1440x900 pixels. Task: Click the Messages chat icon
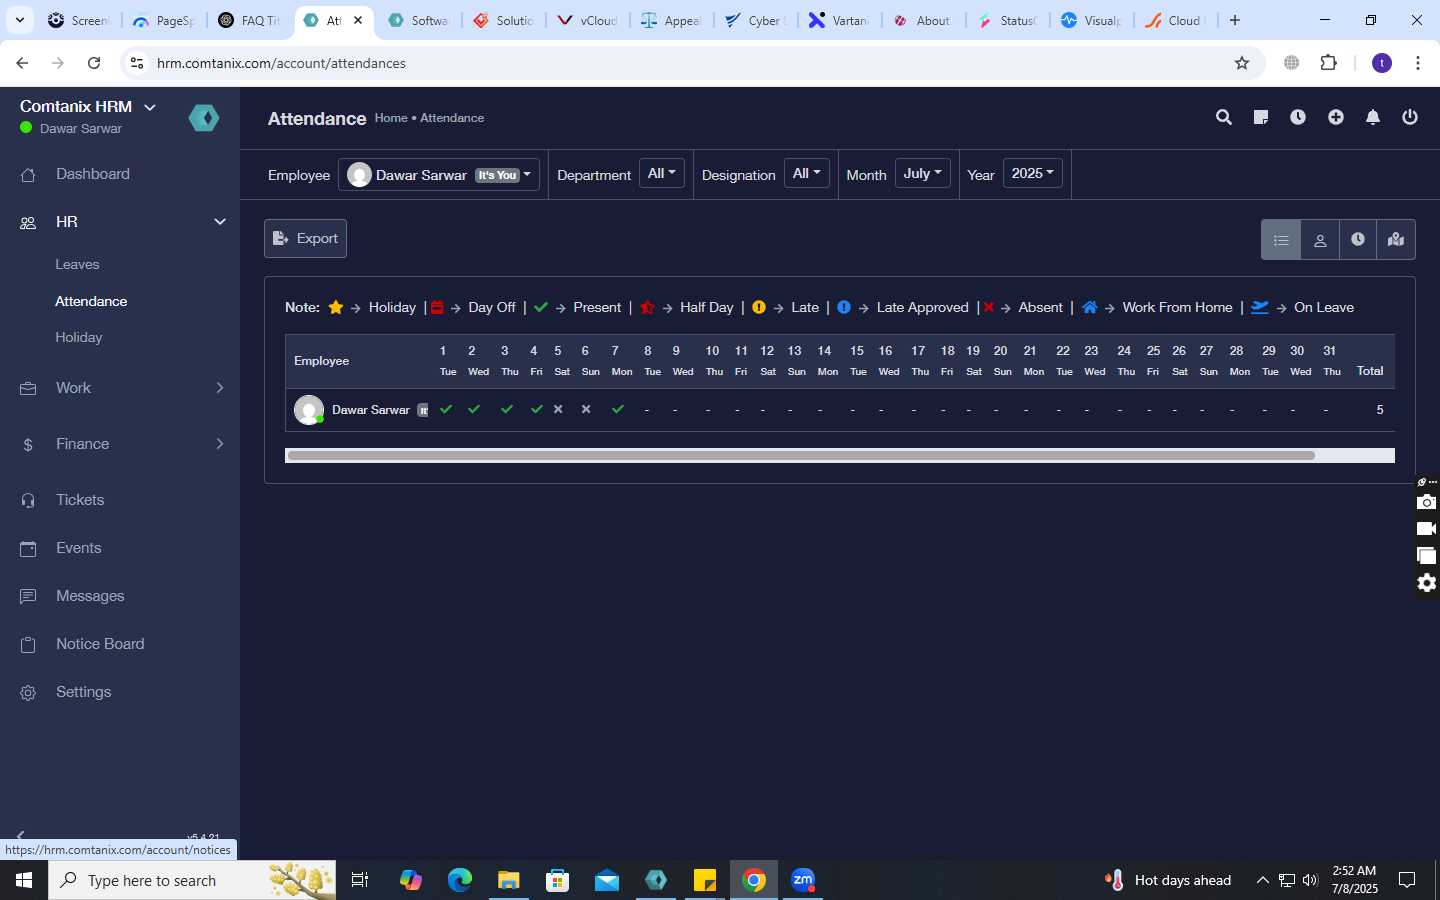pyautogui.click(x=28, y=596)
